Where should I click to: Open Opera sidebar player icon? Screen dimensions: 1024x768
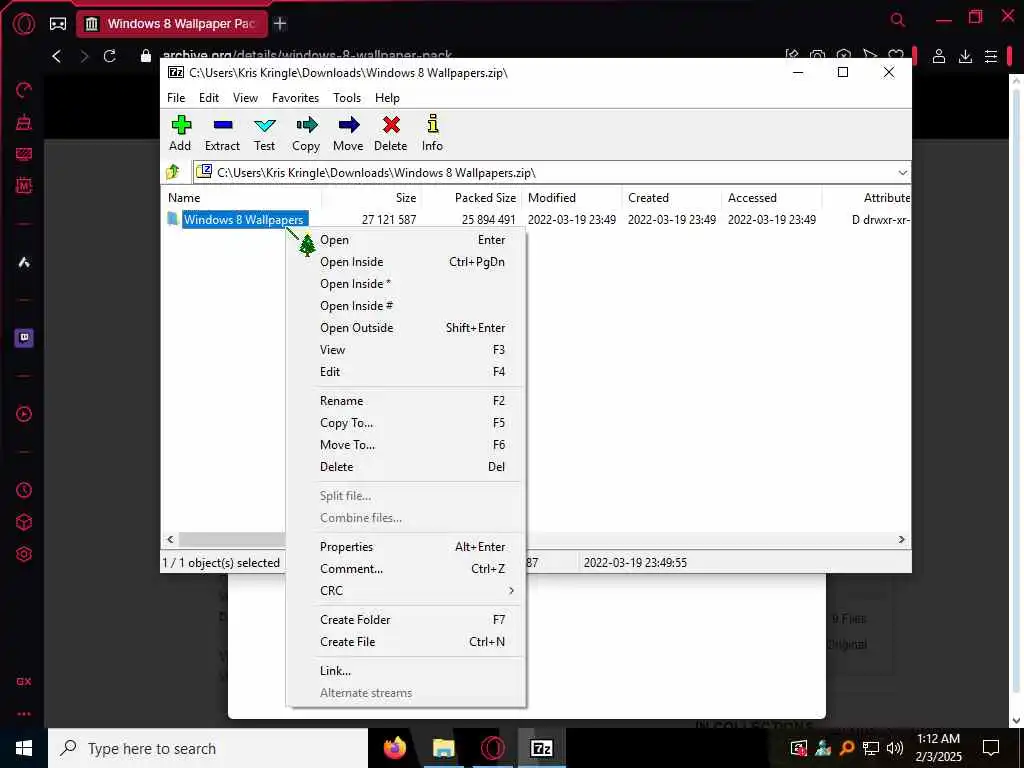24,414
